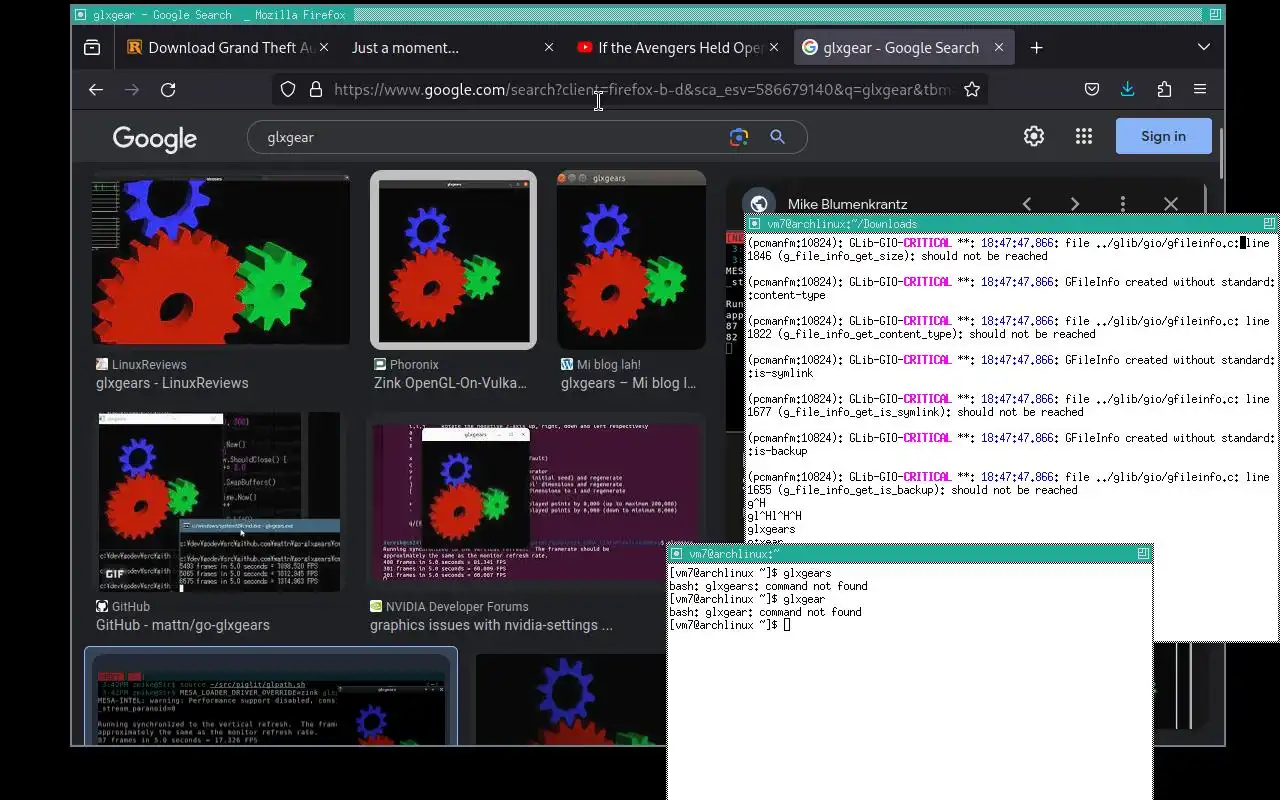Open a new Firefox tab
1280x800 pixels.
click(1036, 47)
